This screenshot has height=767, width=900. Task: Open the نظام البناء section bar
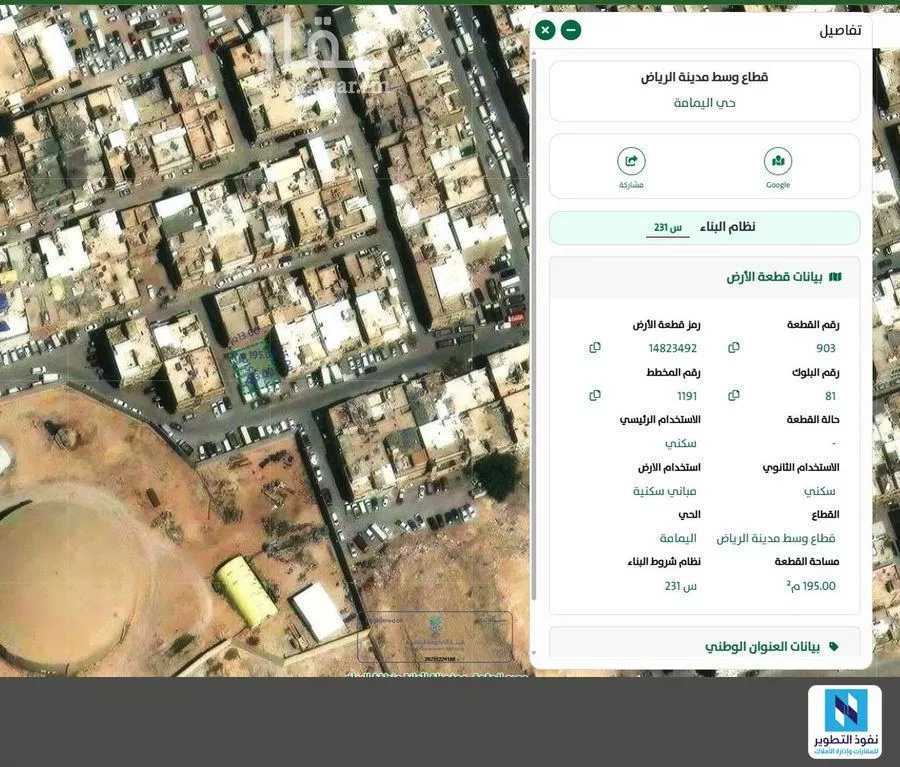(703, 226)
